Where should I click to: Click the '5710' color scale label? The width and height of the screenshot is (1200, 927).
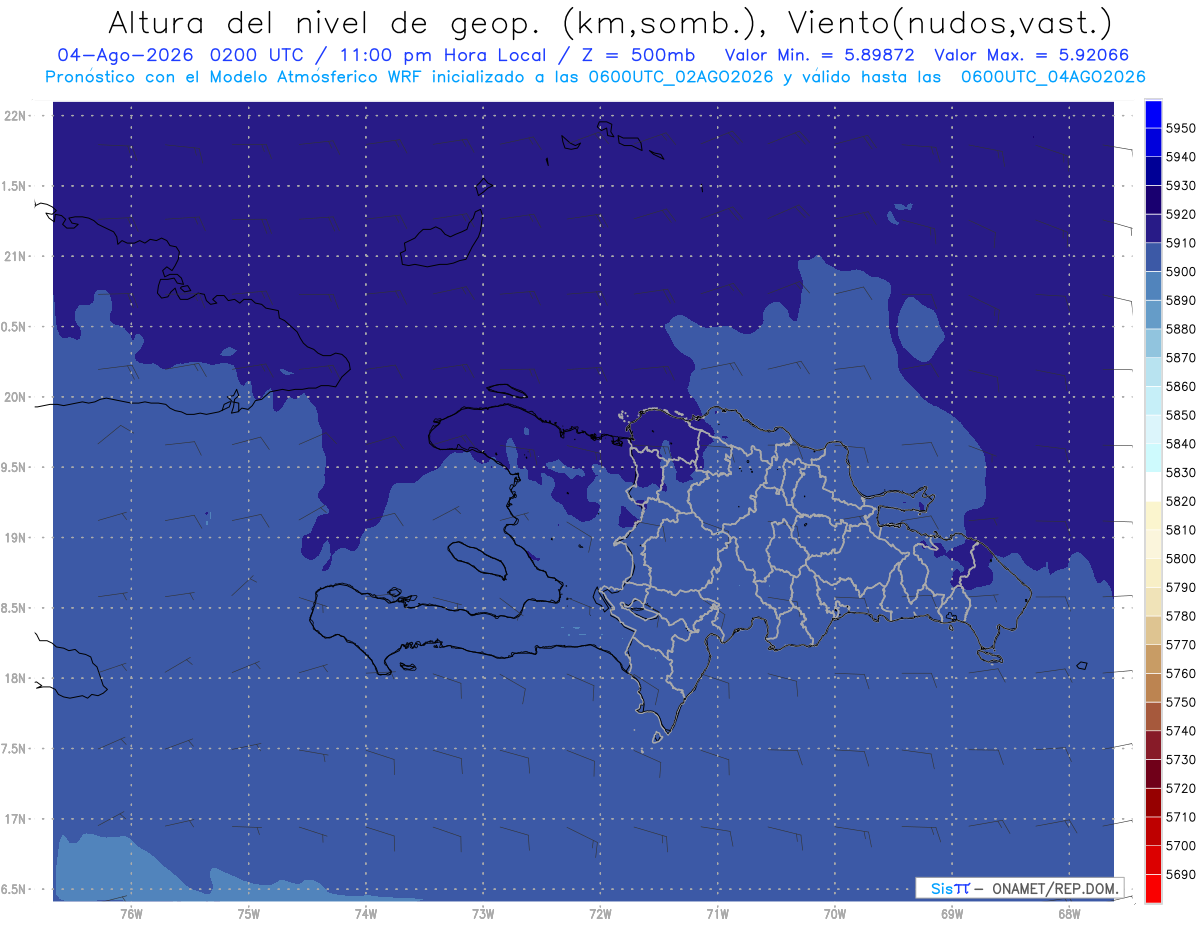pos(1181,817)
